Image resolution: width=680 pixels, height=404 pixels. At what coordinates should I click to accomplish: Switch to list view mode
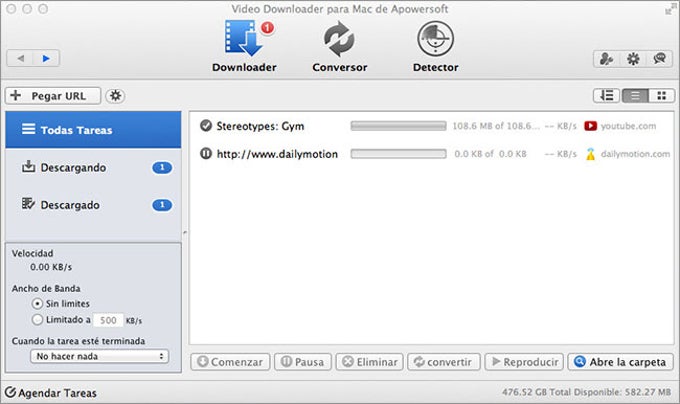point(635,96)
